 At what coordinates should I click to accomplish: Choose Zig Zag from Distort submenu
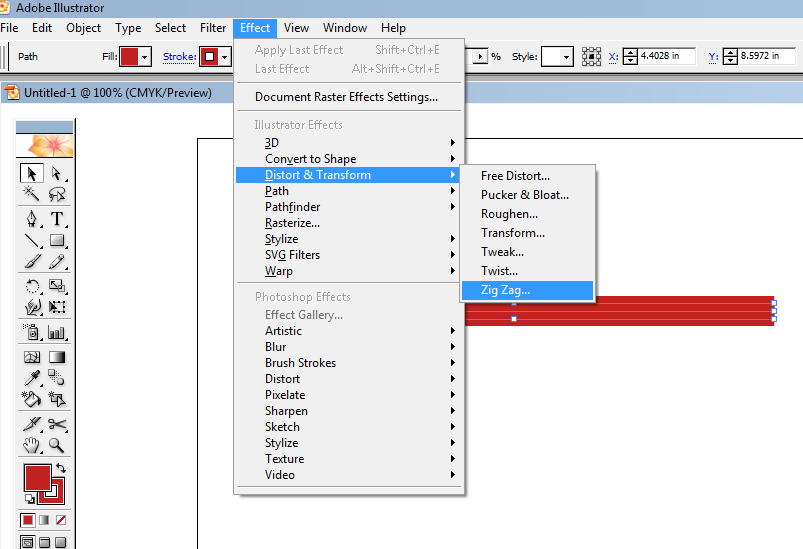[527, 290]
